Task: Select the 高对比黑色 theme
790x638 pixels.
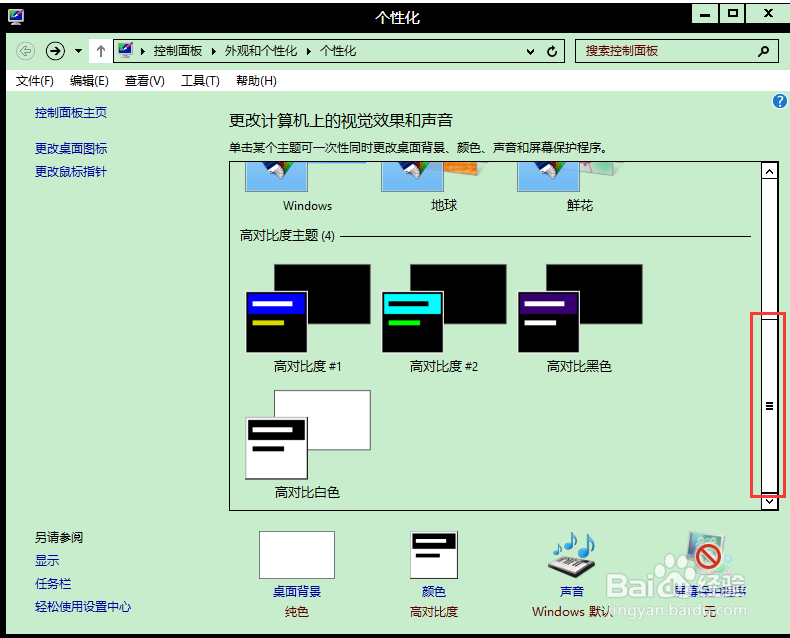Action: point(579,318)
